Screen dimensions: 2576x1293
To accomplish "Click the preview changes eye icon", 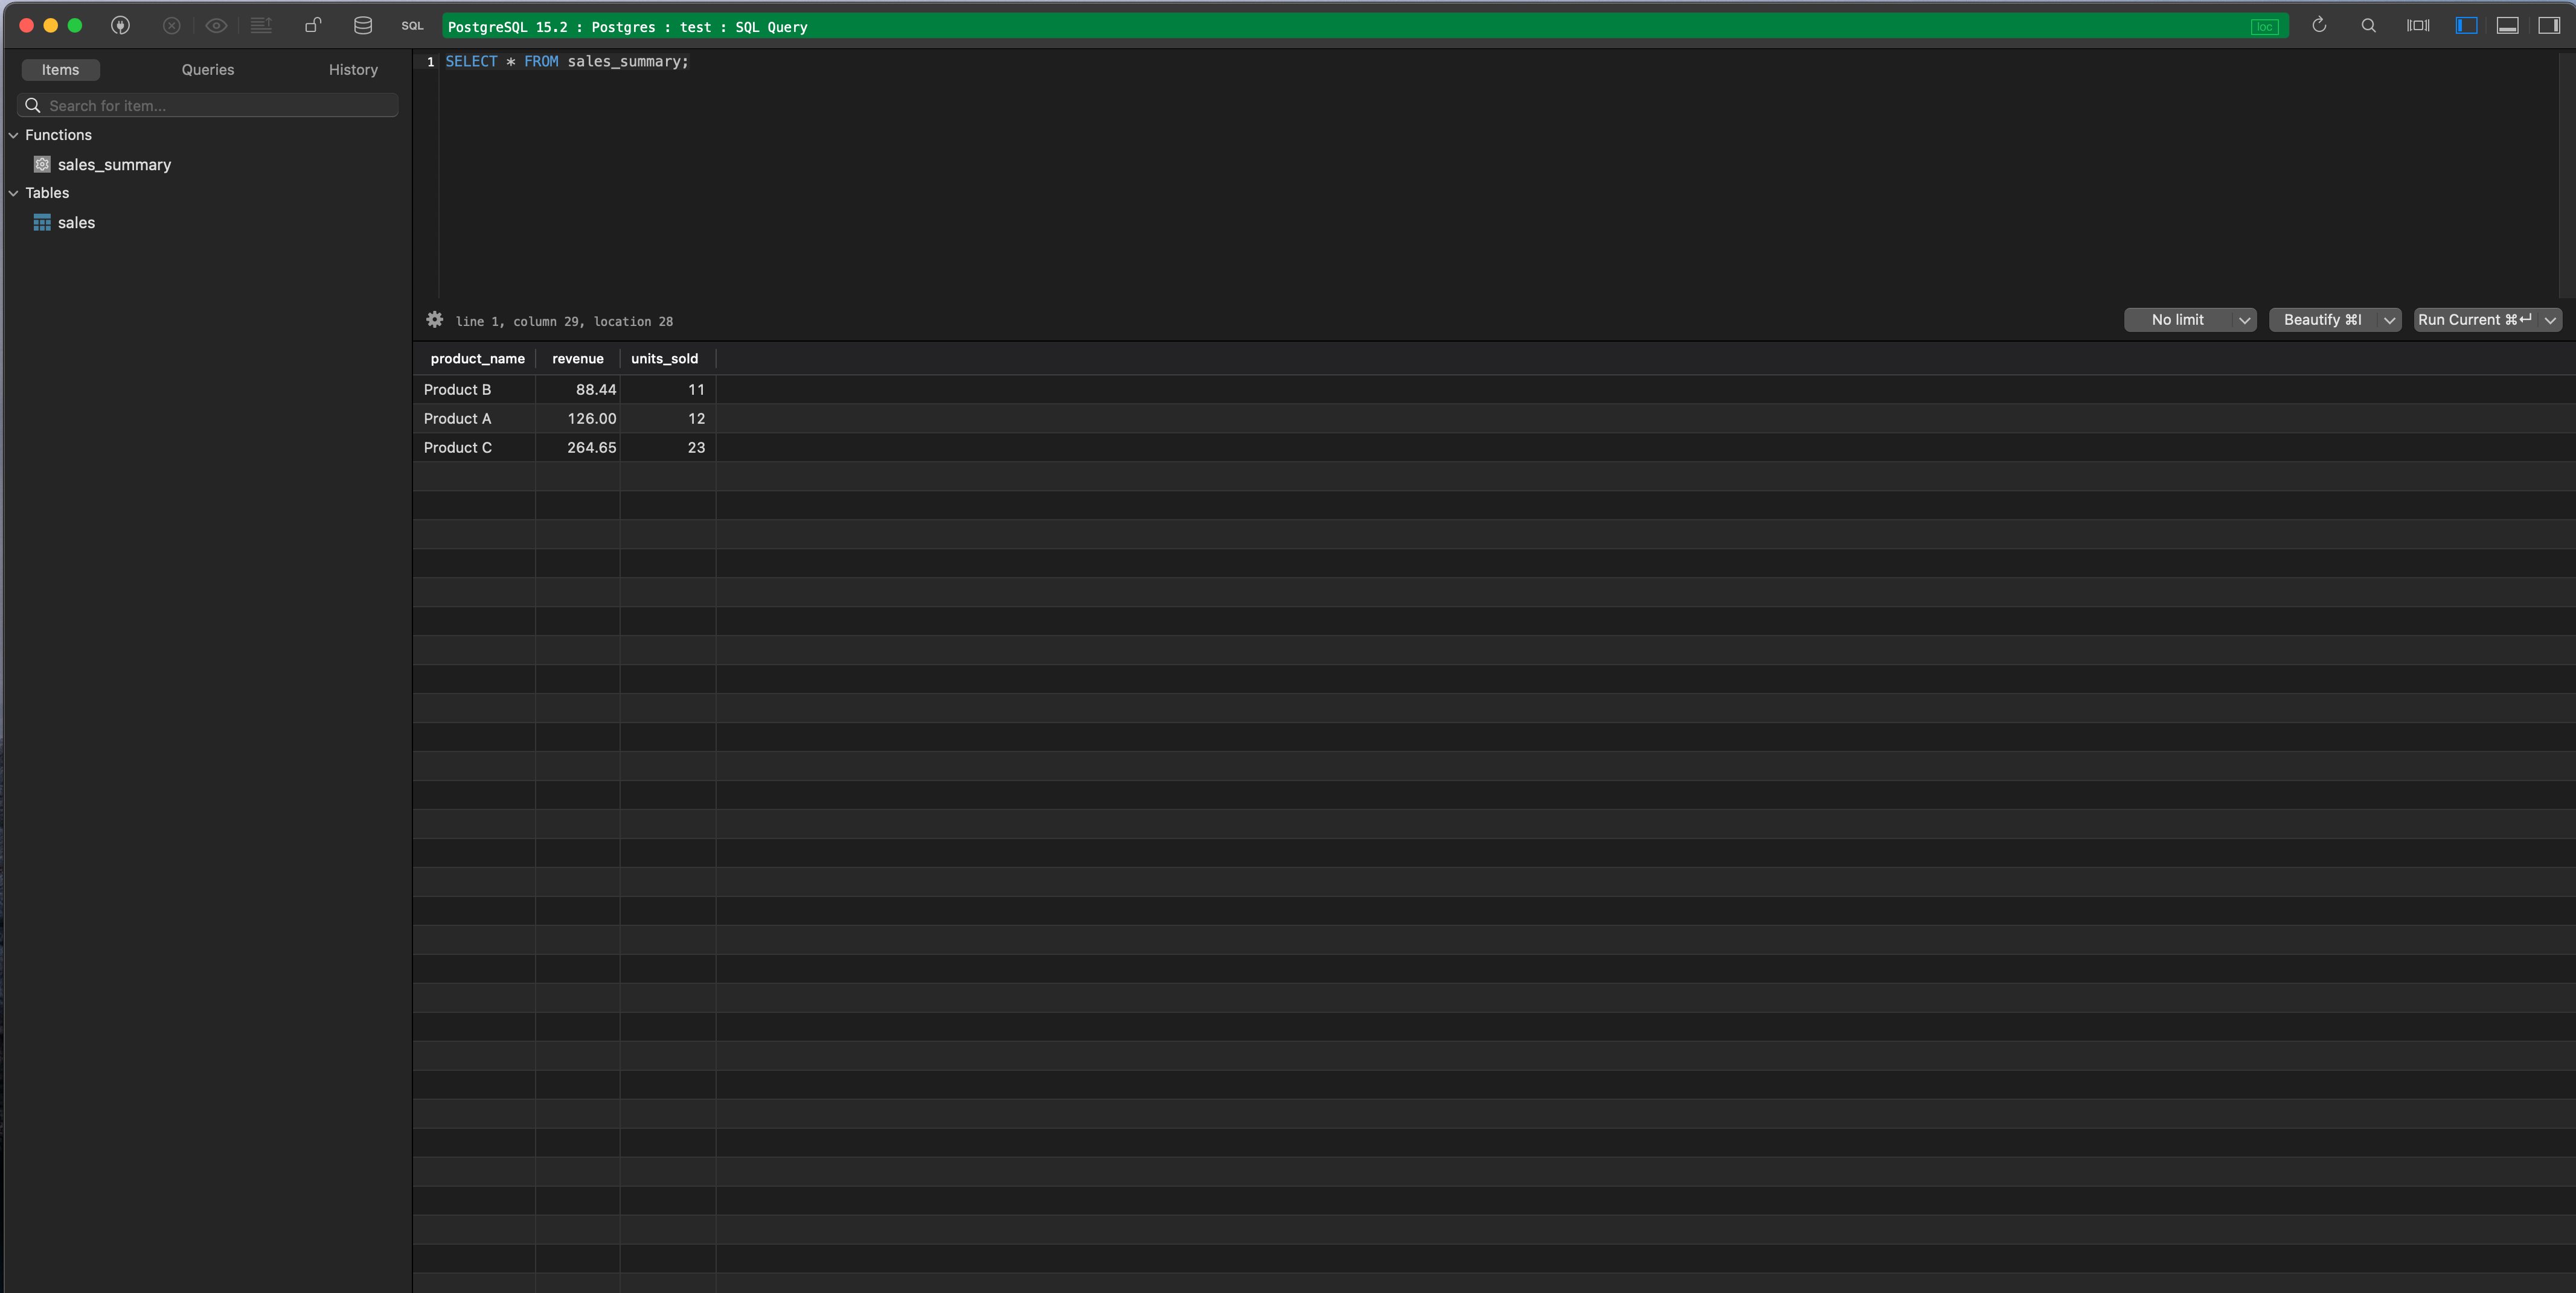I will pyautogui.click(x=216, y=26).
